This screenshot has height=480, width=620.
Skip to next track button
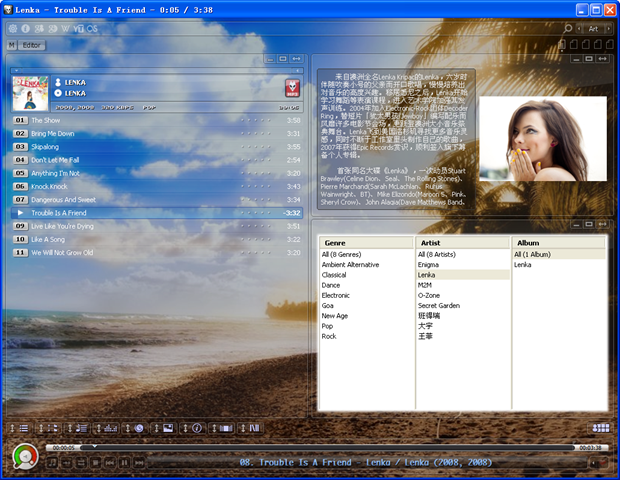click(139, 463)
